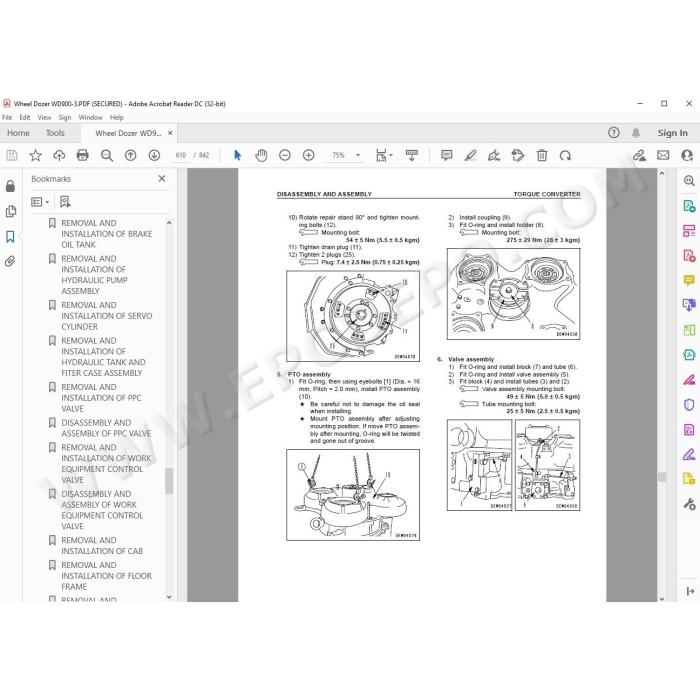The image size is (700, 700).
Task: Open the Edit menu
Action: coord(25,117)
